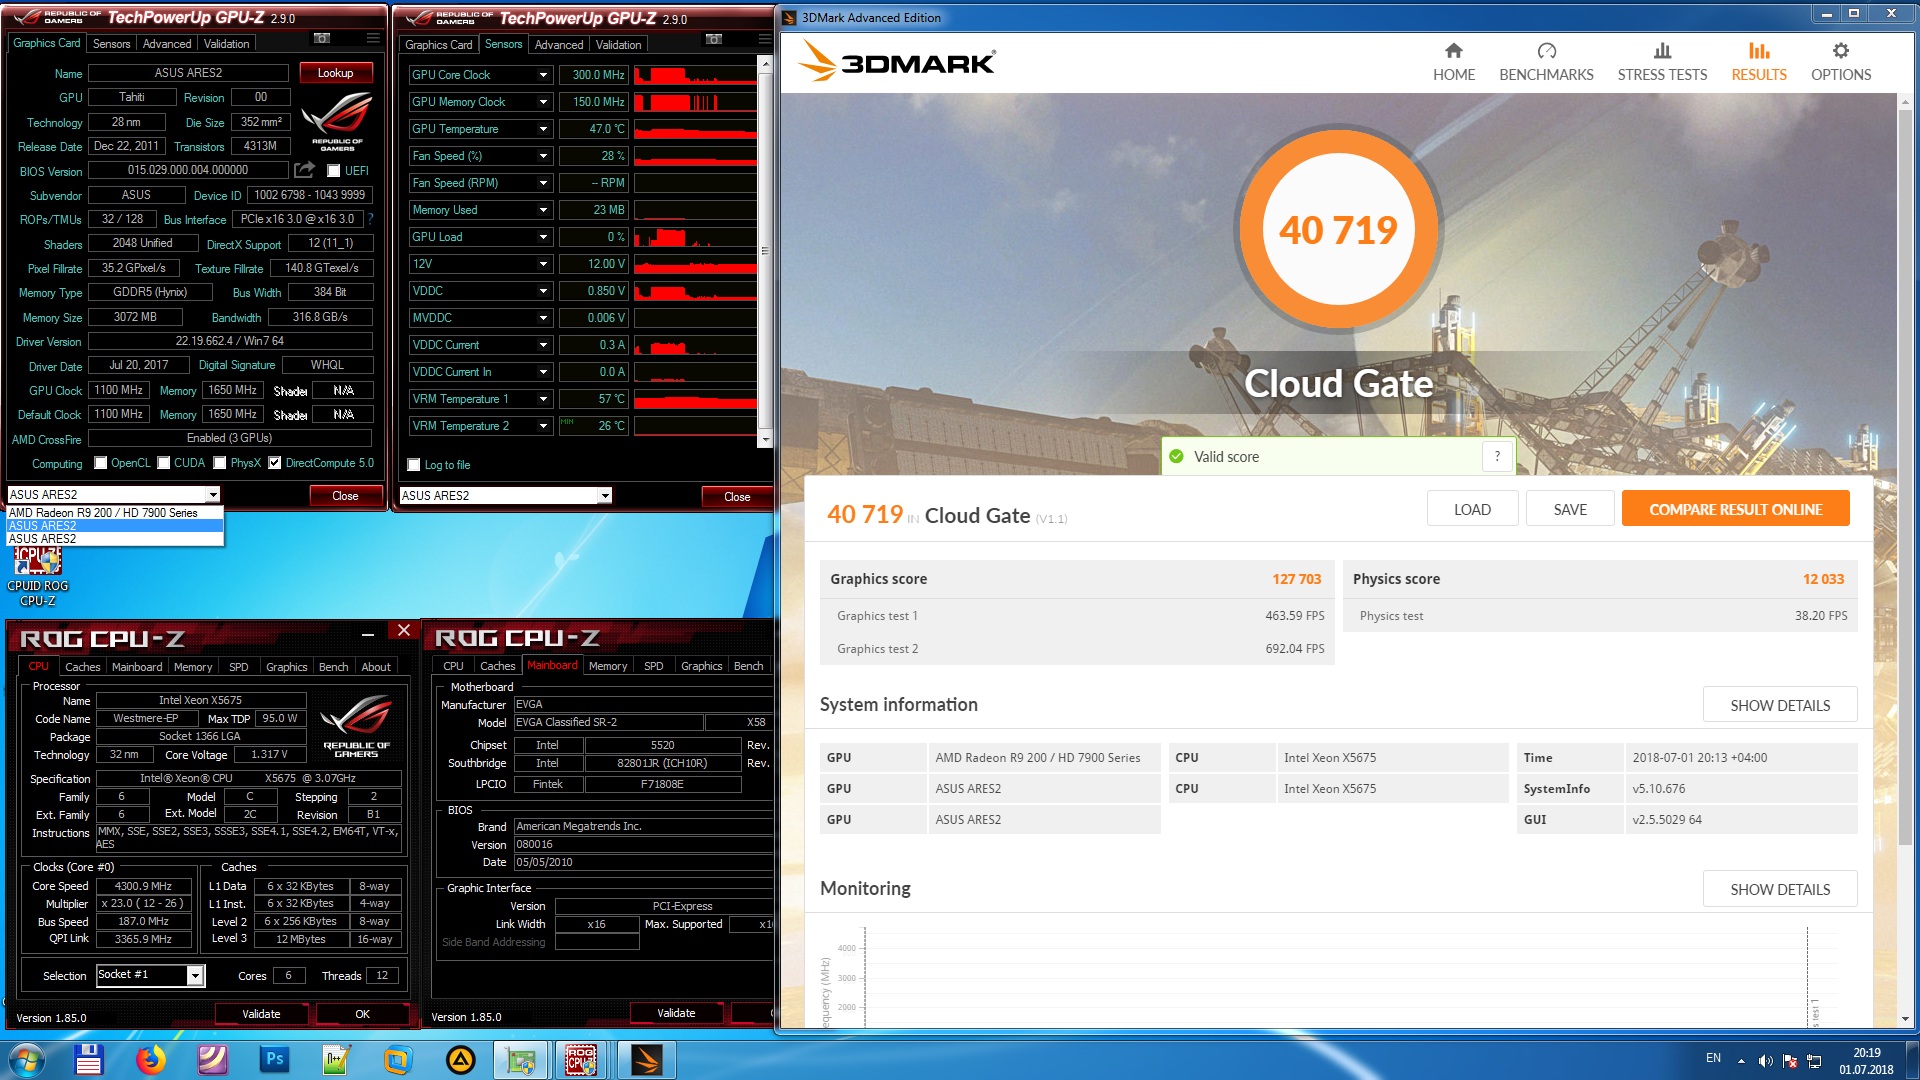Open the VMware taskbar icon
1920x1080 pixels.
point(398,1059)
